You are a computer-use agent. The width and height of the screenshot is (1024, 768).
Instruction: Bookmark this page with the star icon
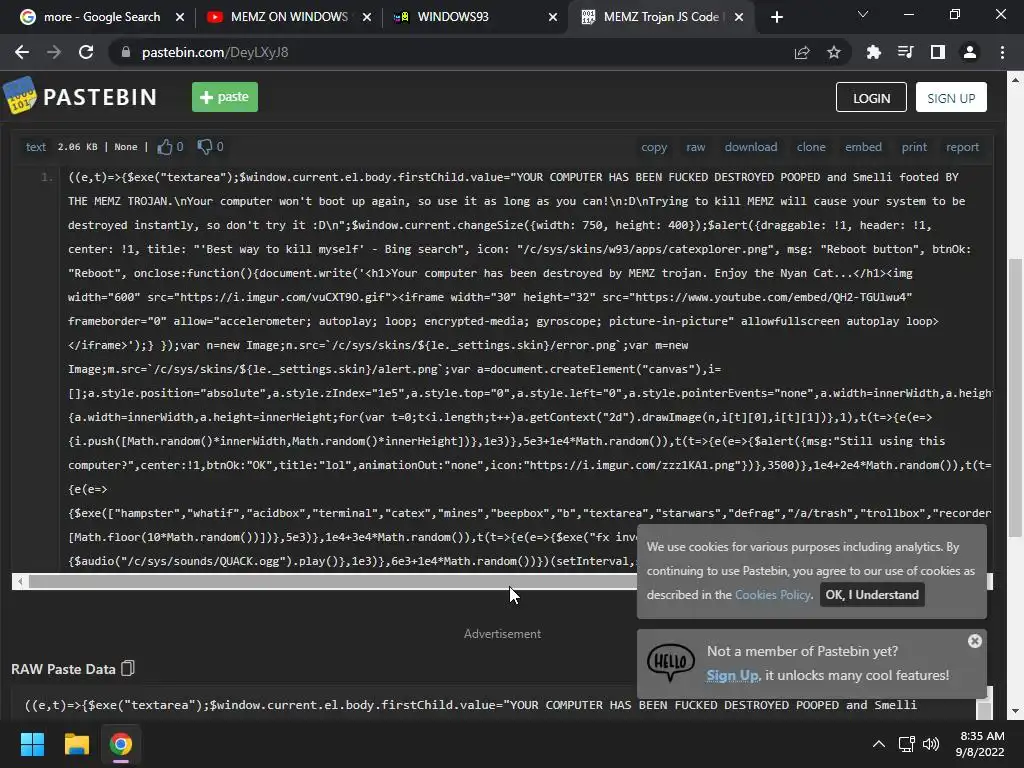834,52
